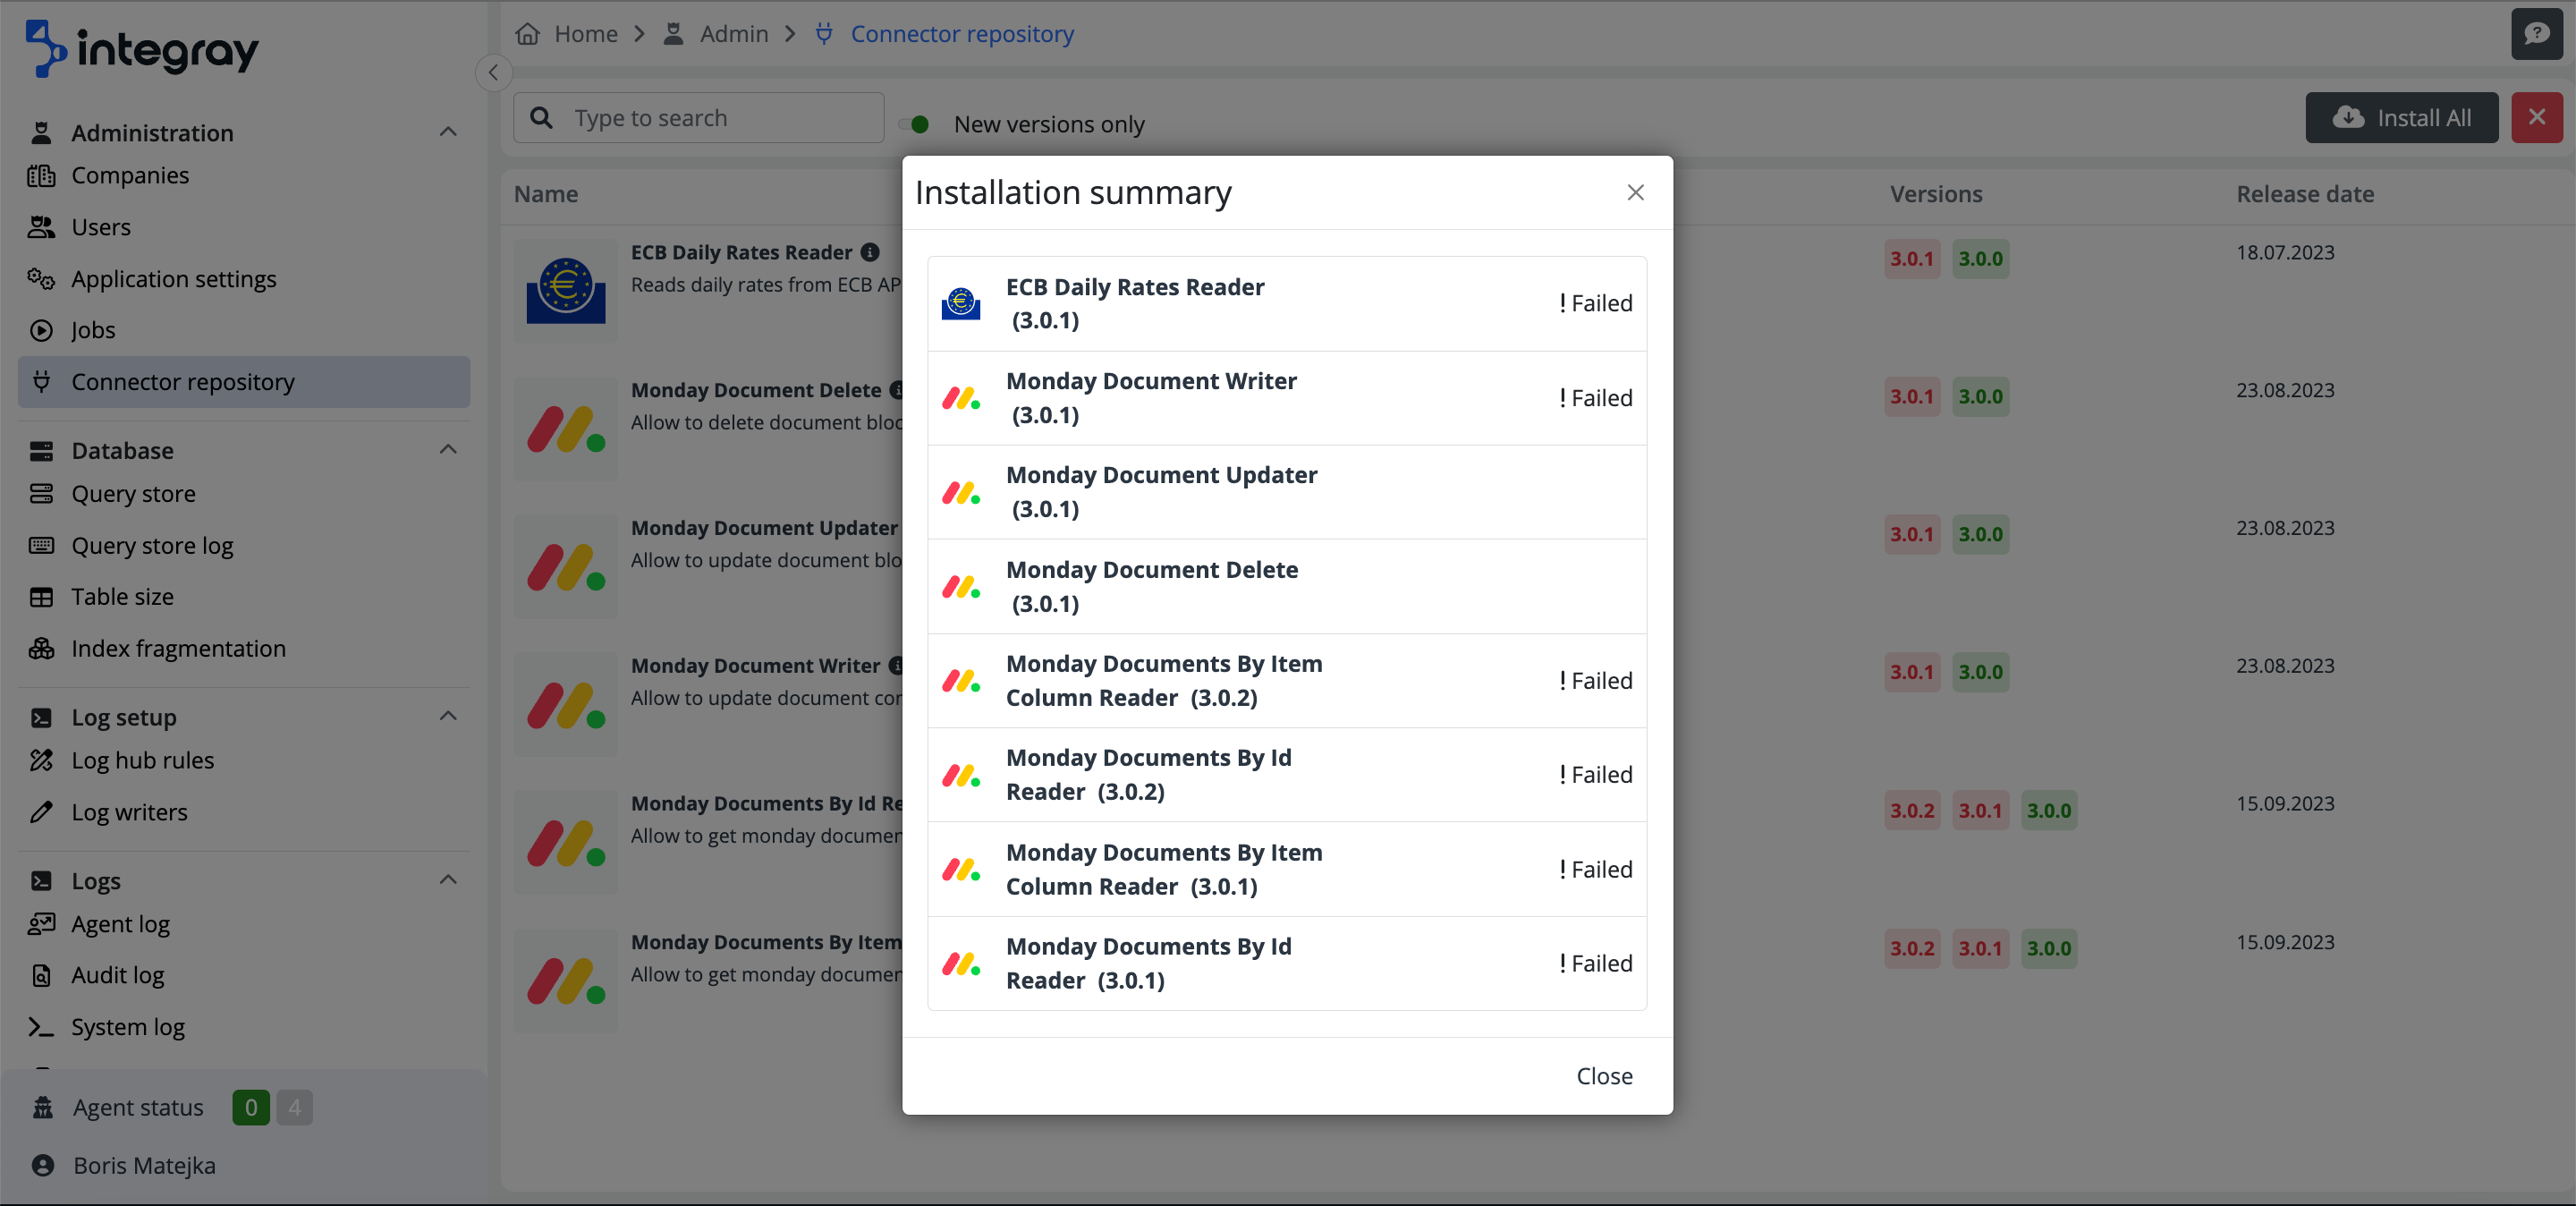Collapse the Log setup section
Image resolution: width=2576 pixels, height=1206 pixels.
[x=448, y=716]
